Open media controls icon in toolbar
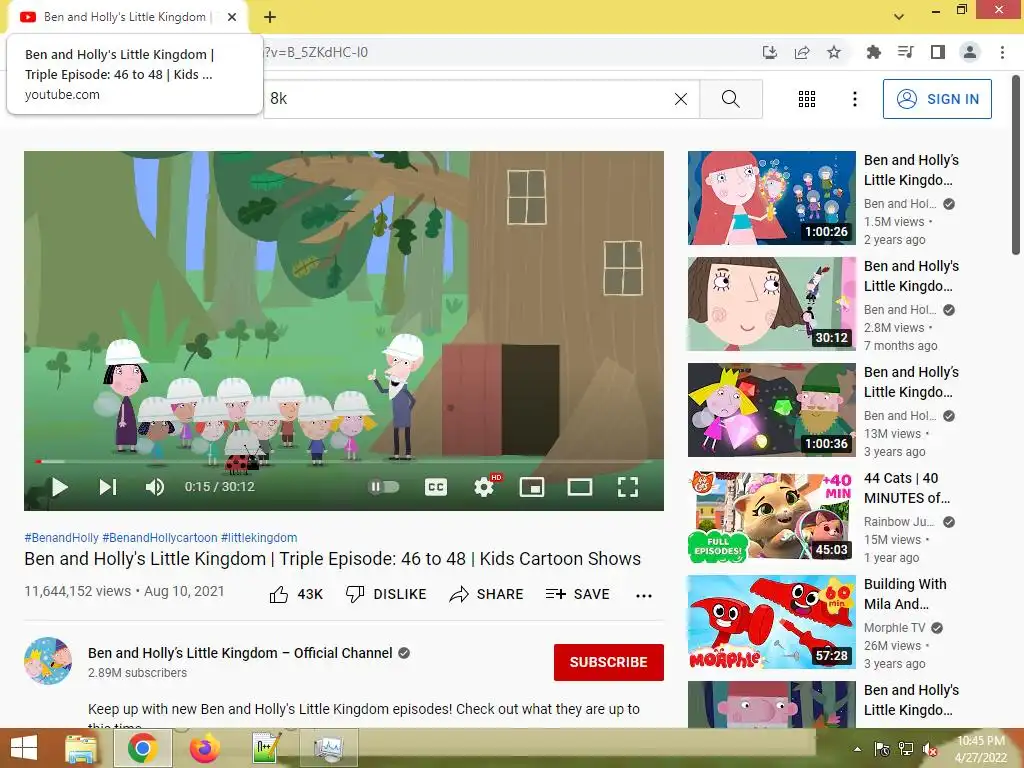Viewport: 1024px width, 768px height. (905, 52)
